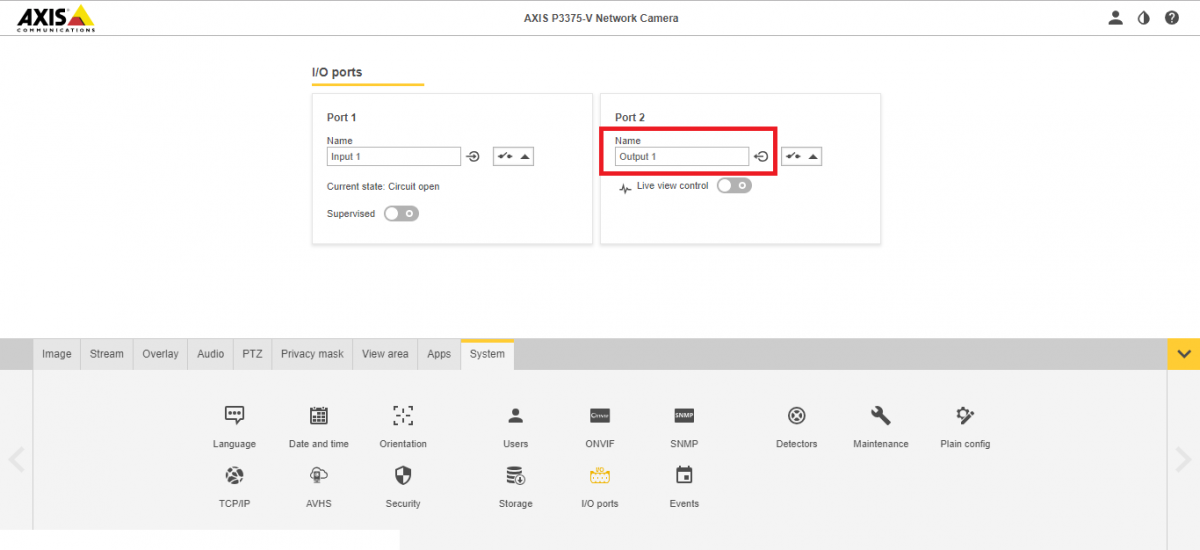Open the help question mark icon
Screen dimensions: 1200x550
pos(1172,18)
